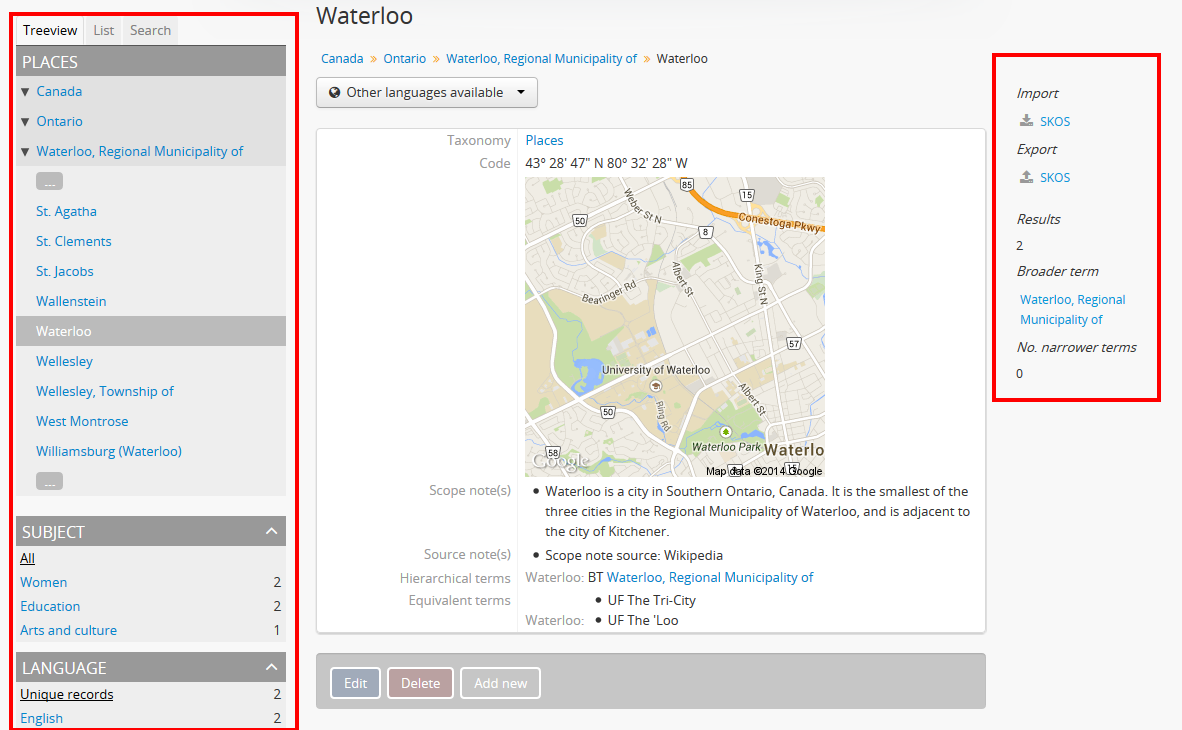The image size is (1182, 730).
Task: Open the Places taxonomy link
Action: coord(544,141)
